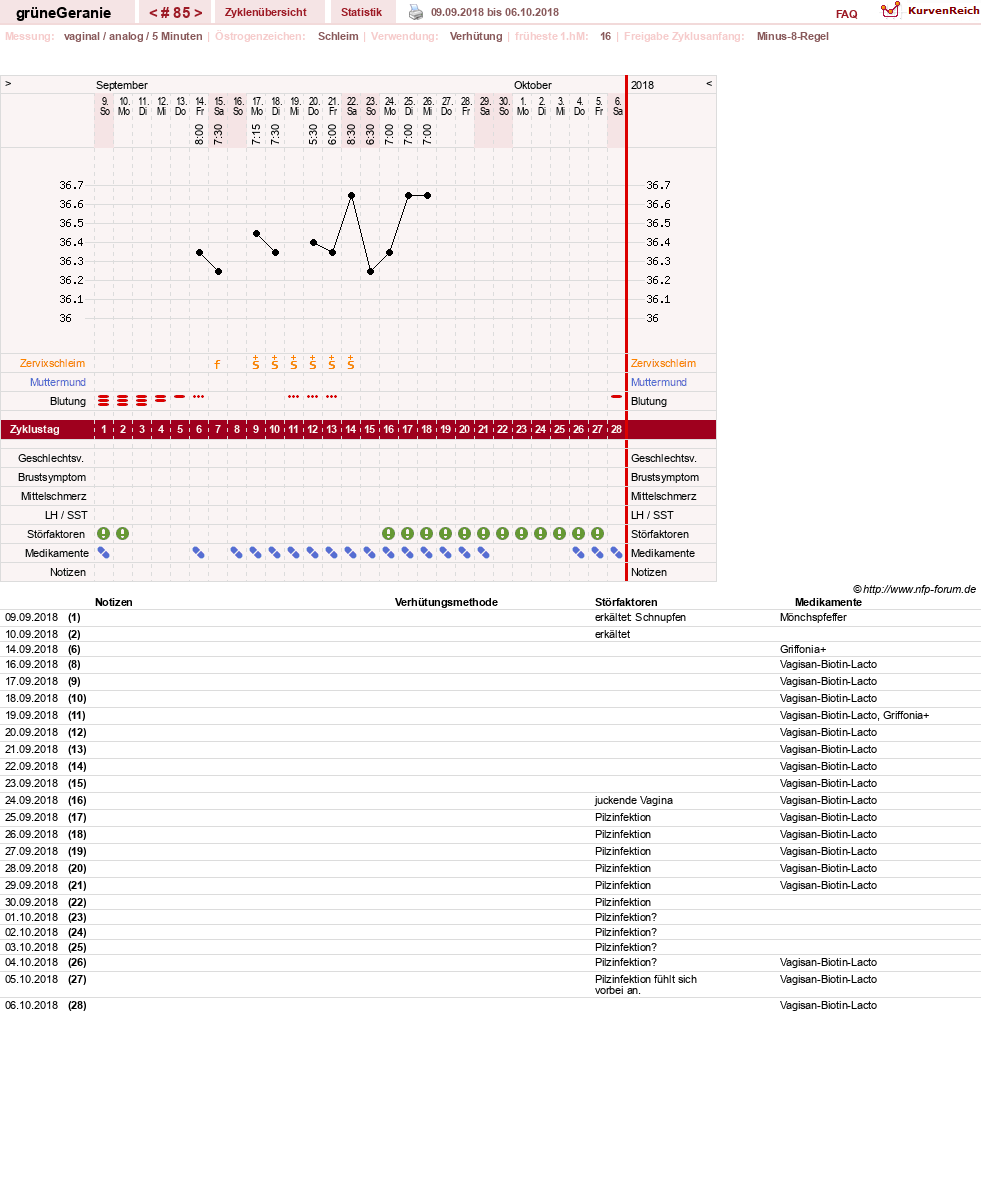Click the medication pill icon on cycle day 6
This screenshot has width=981, height=1195.
[199, 553]
